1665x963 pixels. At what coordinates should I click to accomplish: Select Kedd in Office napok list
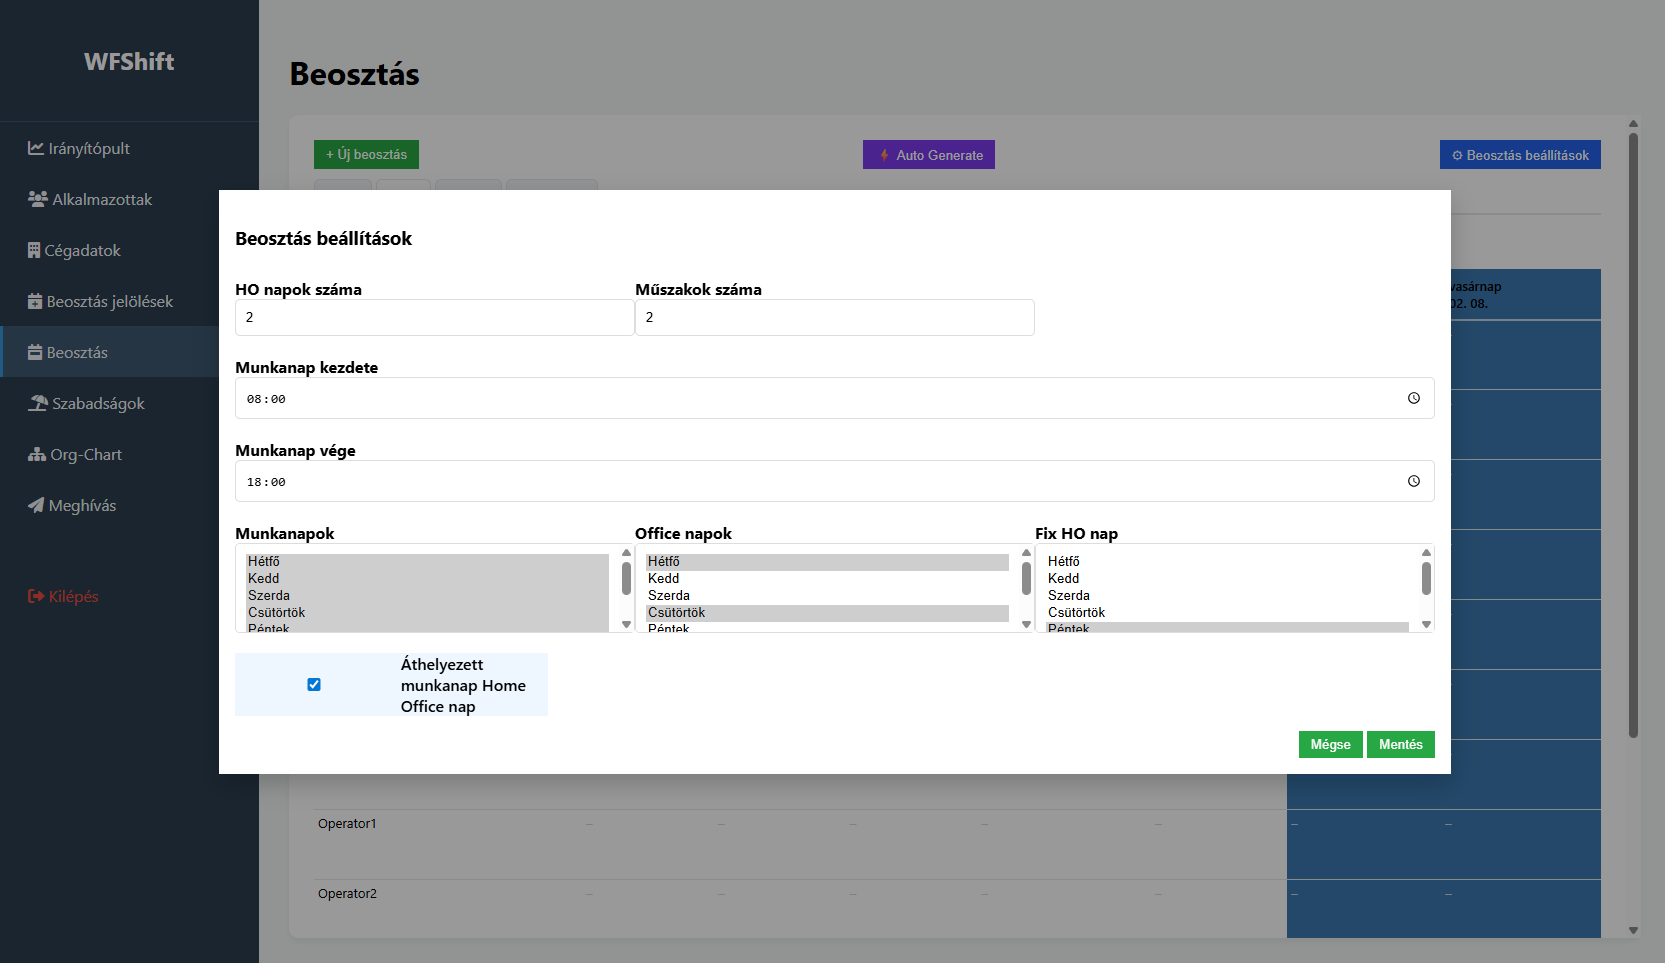663,578
